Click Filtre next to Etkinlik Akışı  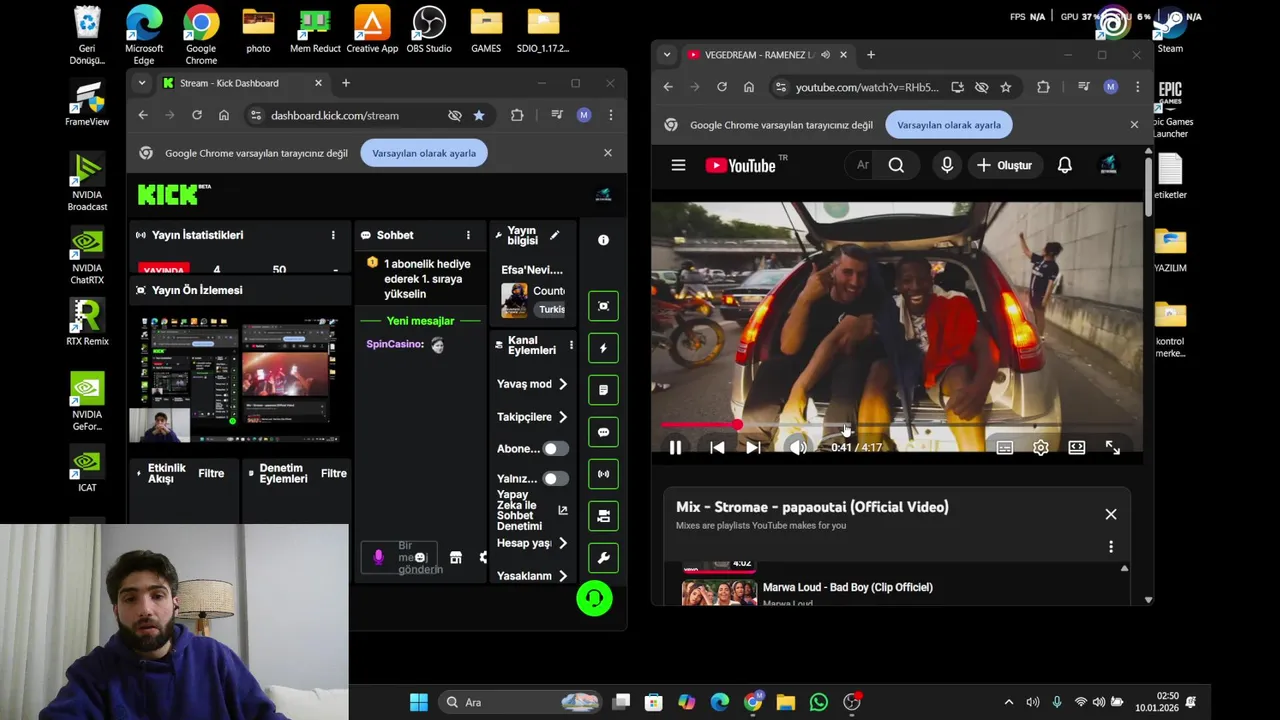click(x=211, y=474)
